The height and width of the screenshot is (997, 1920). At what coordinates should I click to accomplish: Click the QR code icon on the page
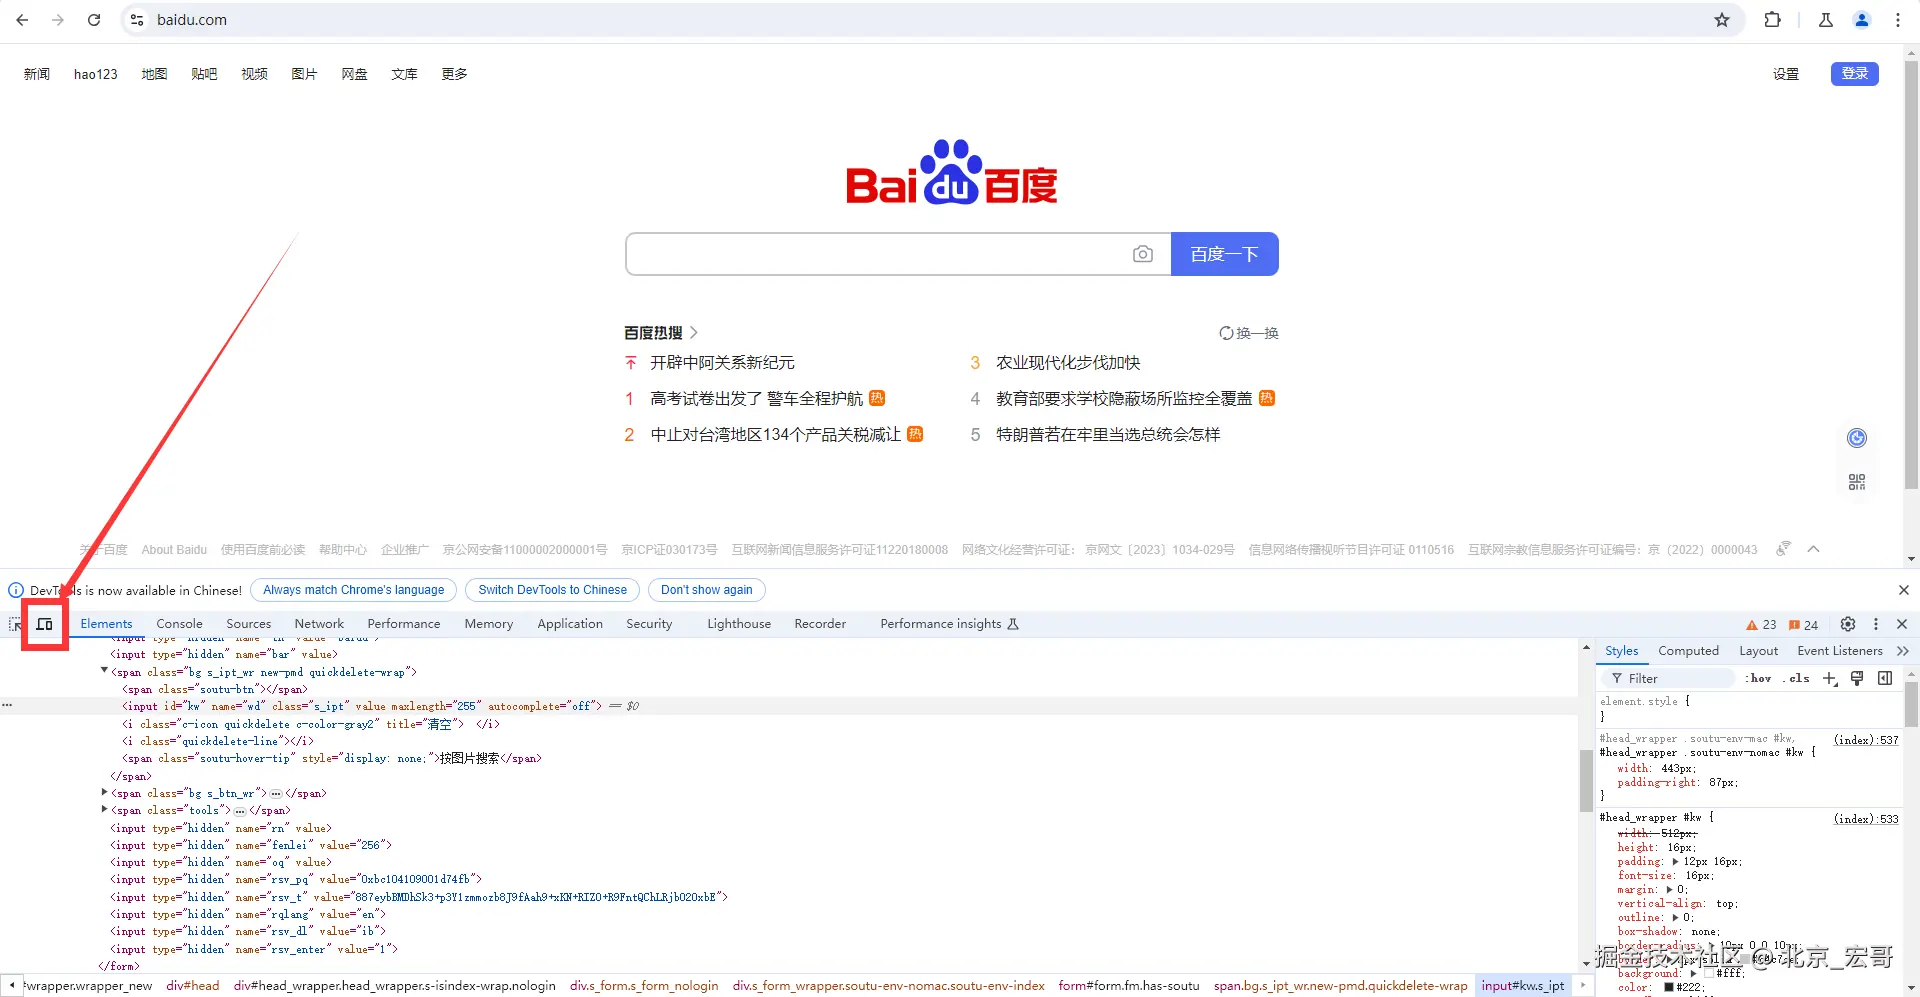[1857, 482]
